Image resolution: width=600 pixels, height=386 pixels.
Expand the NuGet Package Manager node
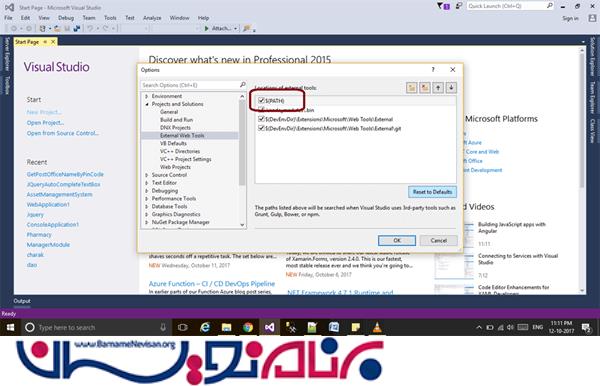[147, 222]
